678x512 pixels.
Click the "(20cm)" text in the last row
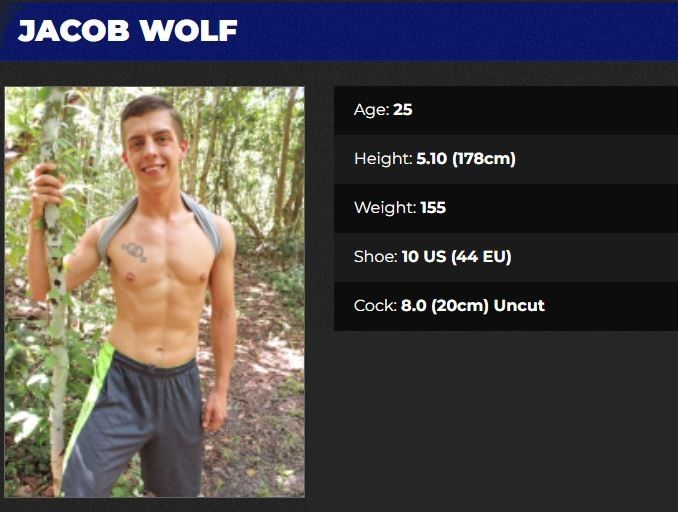click(460, 305)
